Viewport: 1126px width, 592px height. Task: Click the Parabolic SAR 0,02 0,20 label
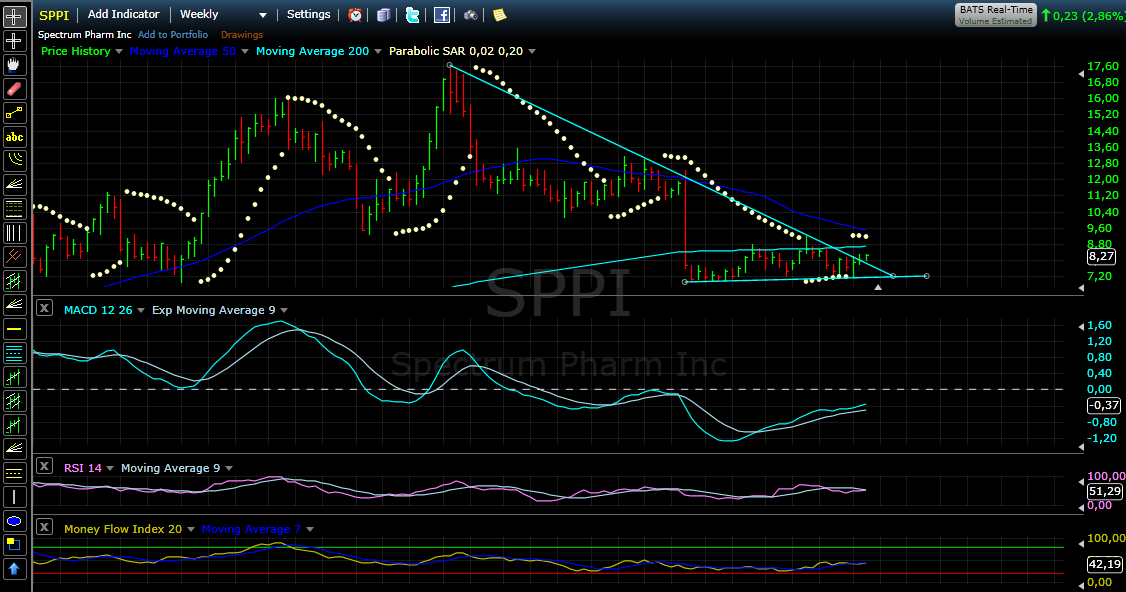tap(456, 51)
